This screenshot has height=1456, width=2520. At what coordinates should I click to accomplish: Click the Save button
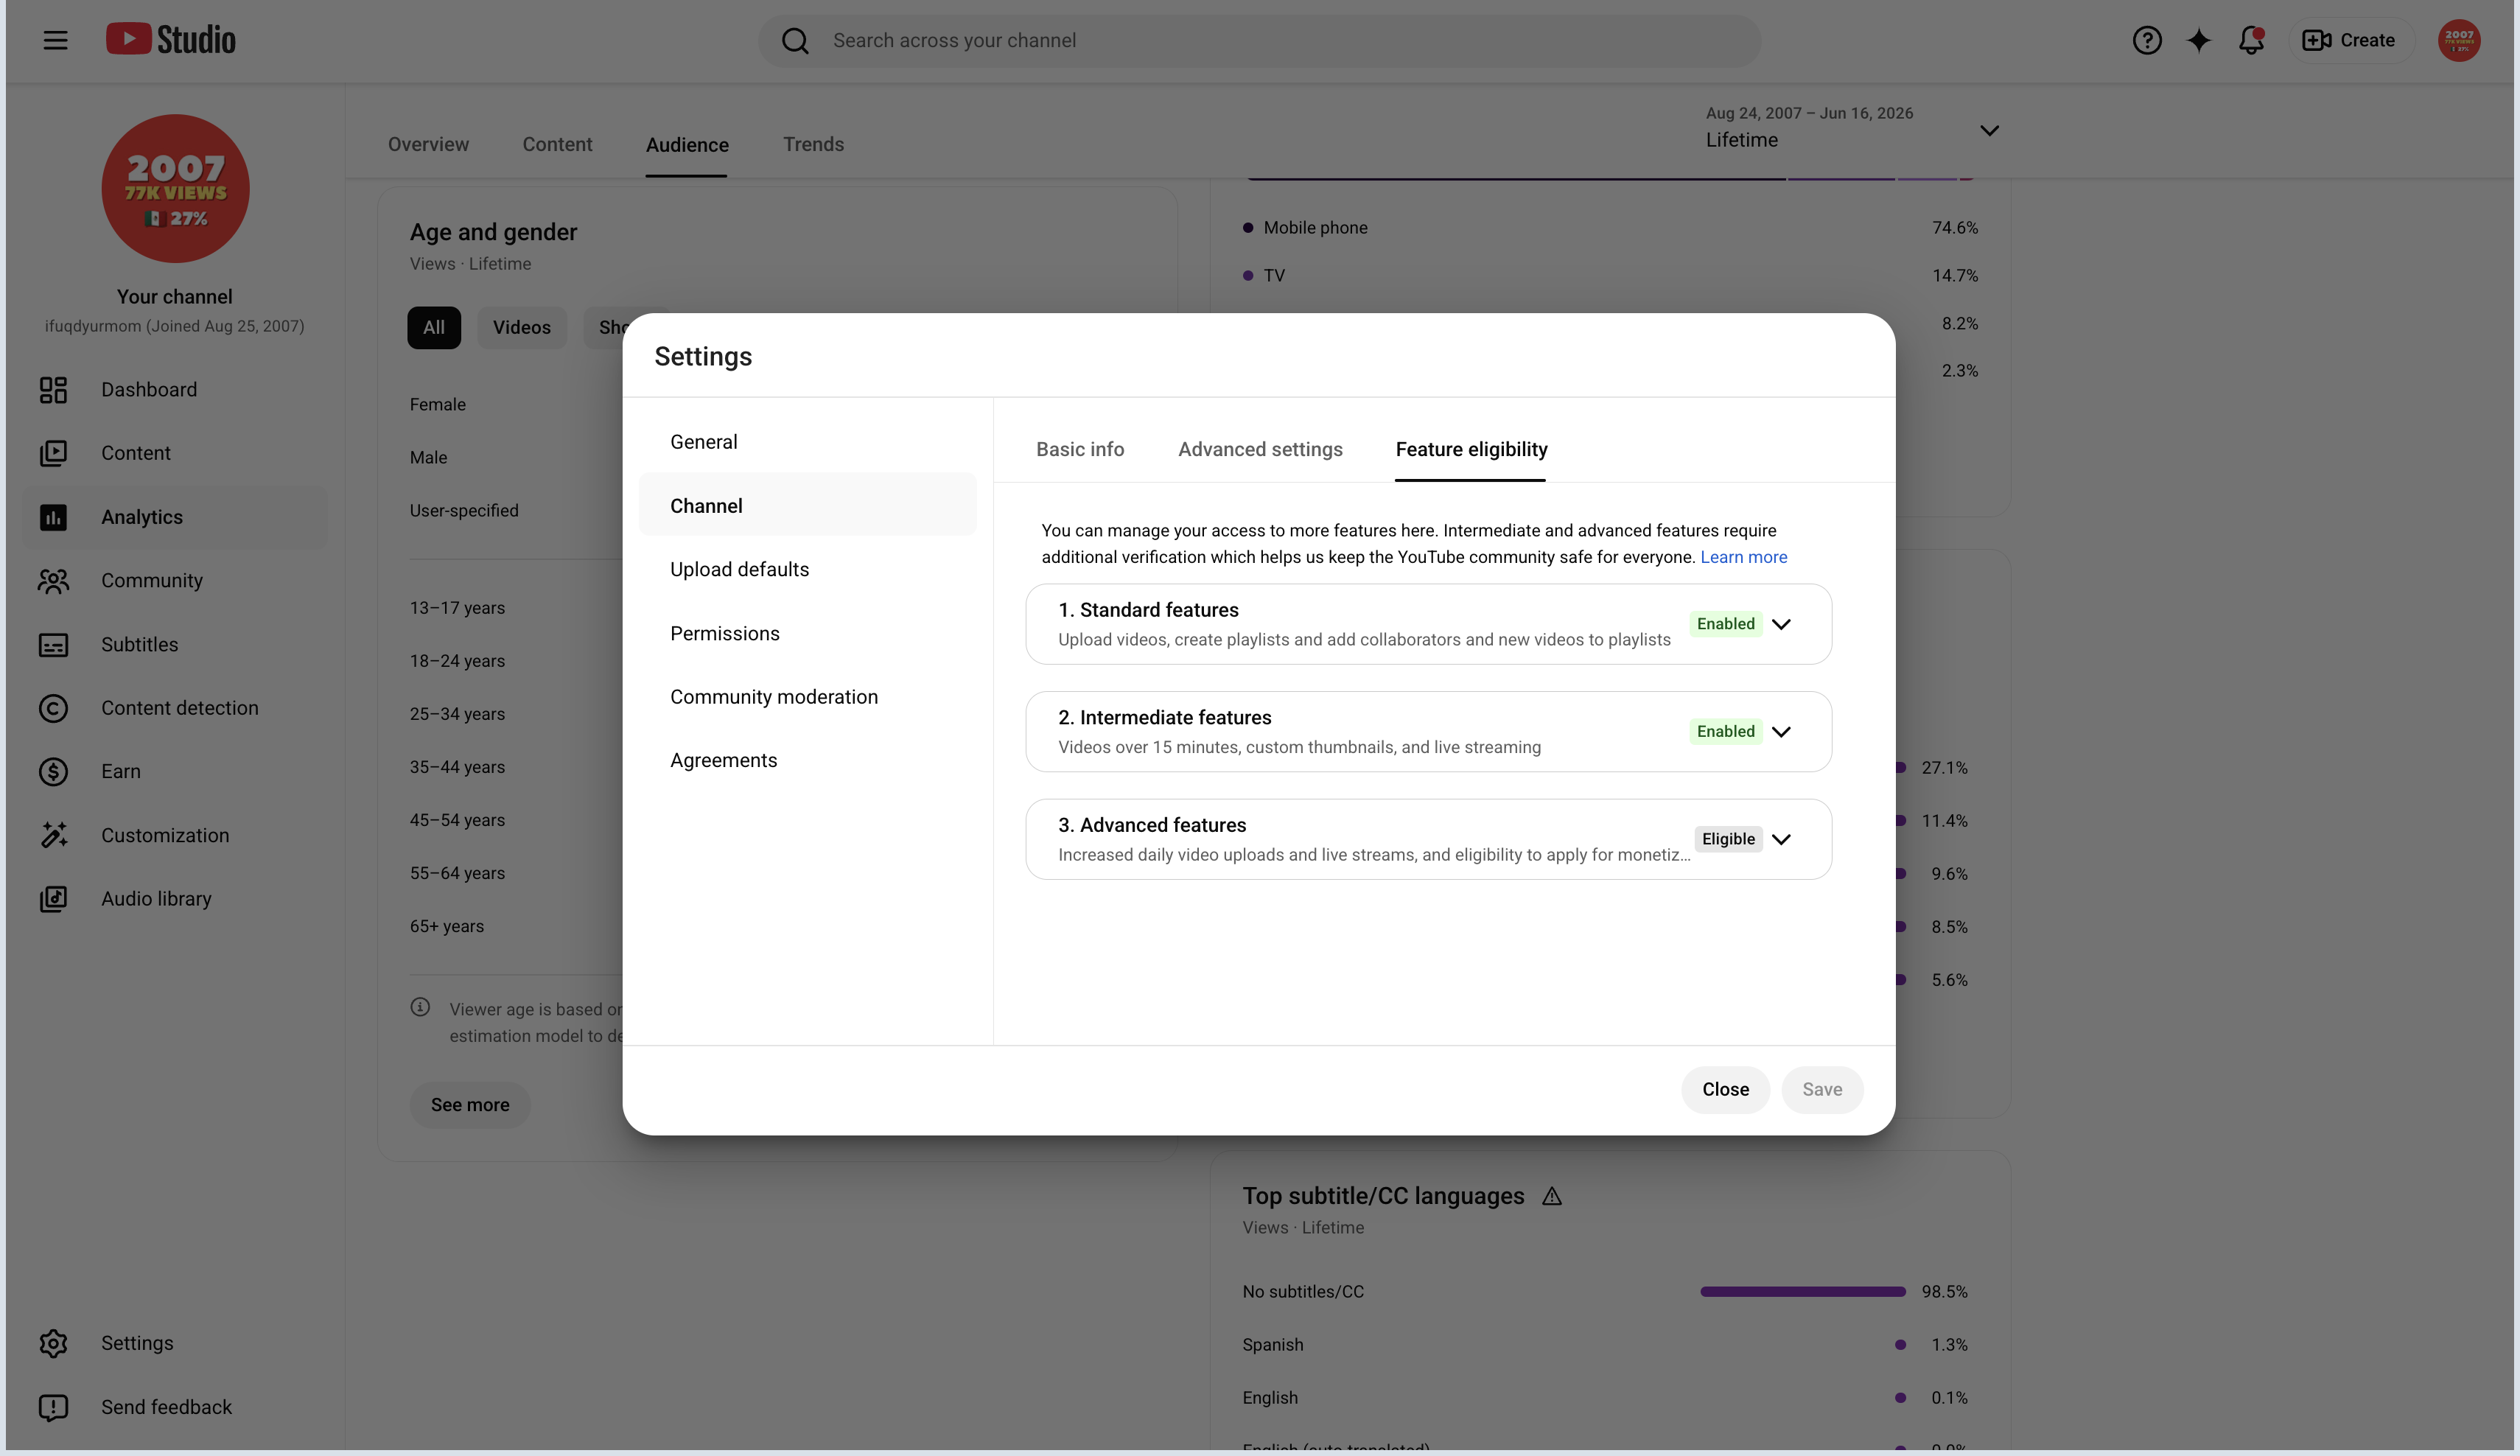click(1822, 1089)
